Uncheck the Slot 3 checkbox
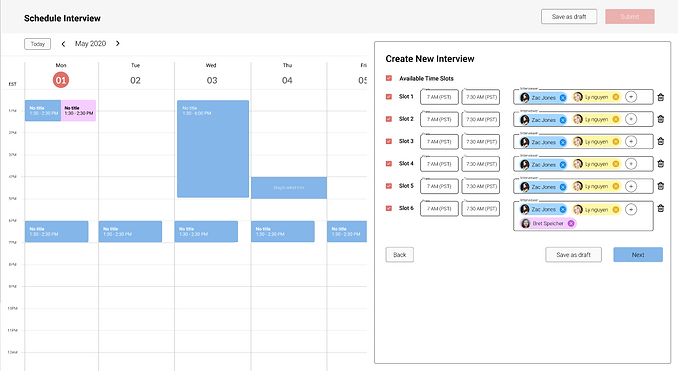Image resolution: width=678 pixels, height=371 pixels. click(389, 141)
